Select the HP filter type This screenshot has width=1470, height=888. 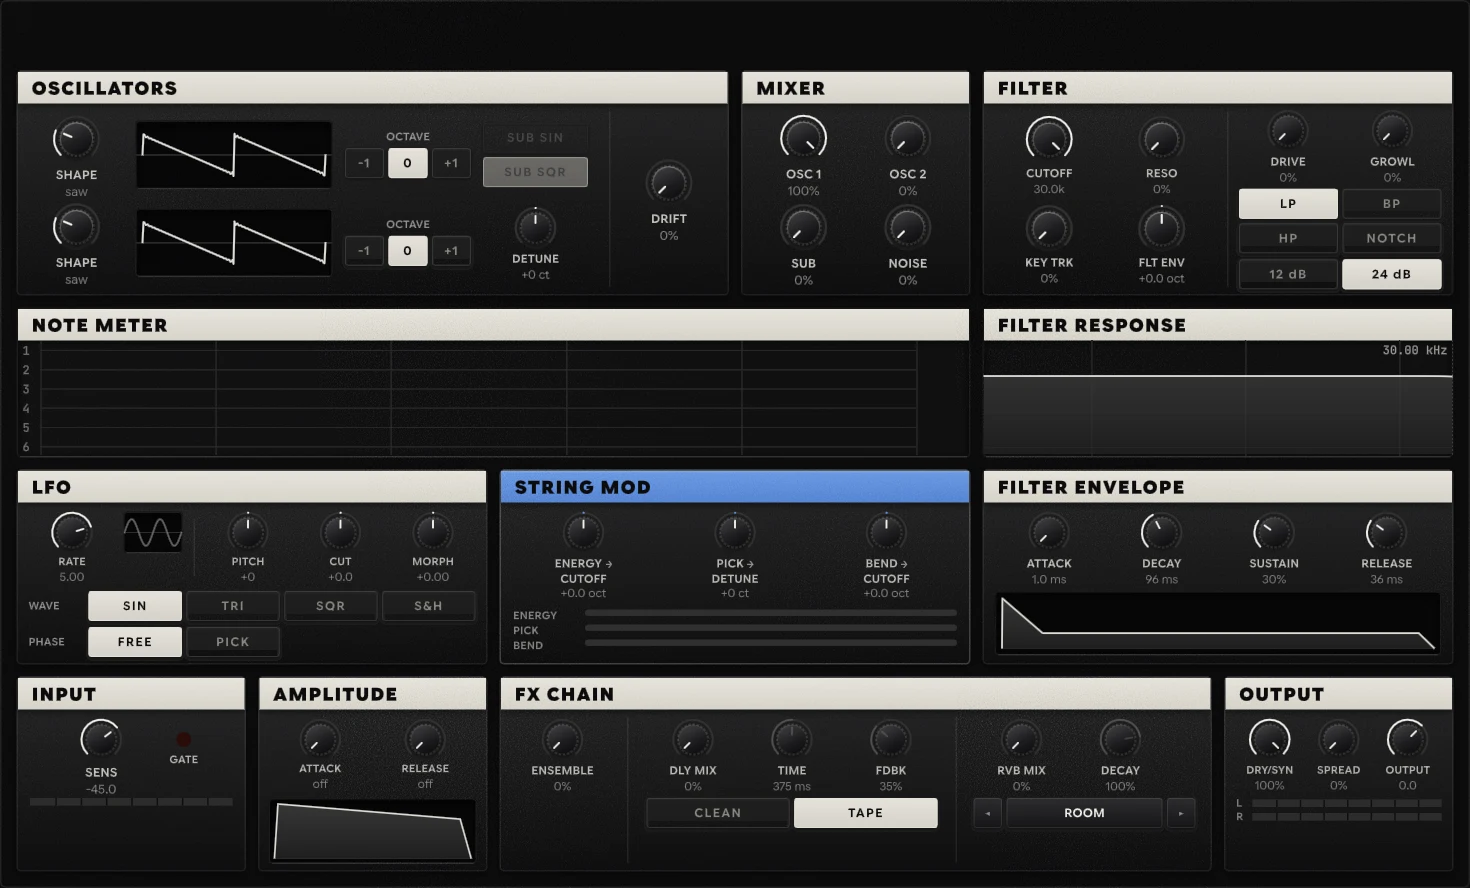coord(1288,239)
